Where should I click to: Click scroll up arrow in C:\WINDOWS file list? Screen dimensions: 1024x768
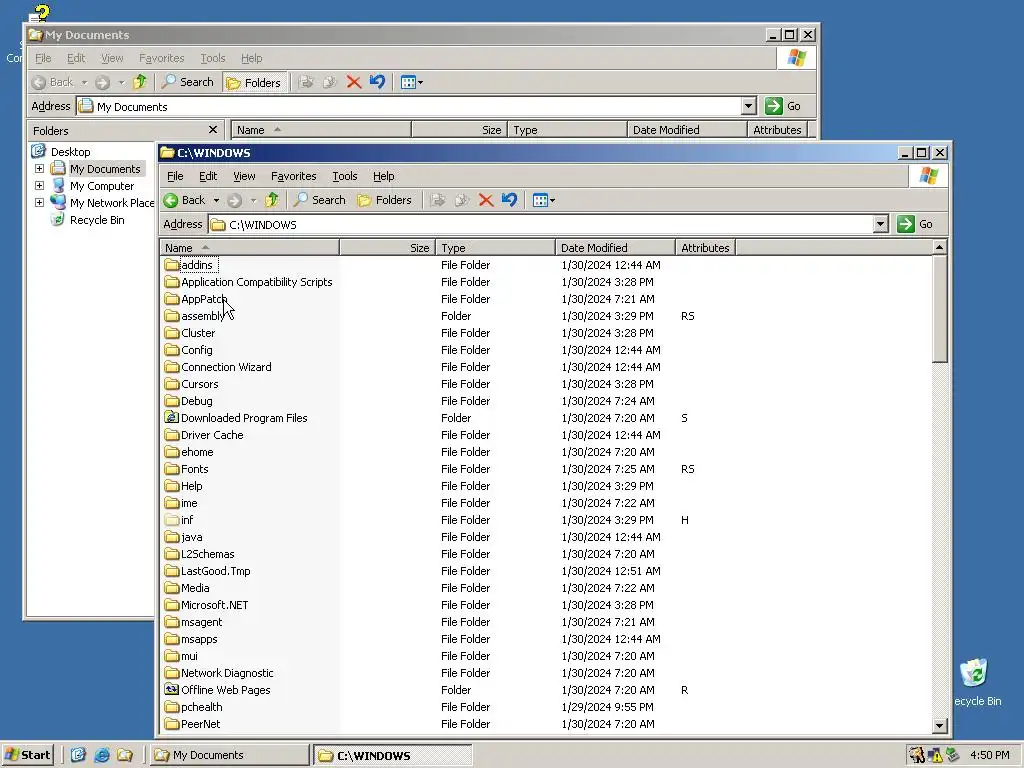pos(939,248)
